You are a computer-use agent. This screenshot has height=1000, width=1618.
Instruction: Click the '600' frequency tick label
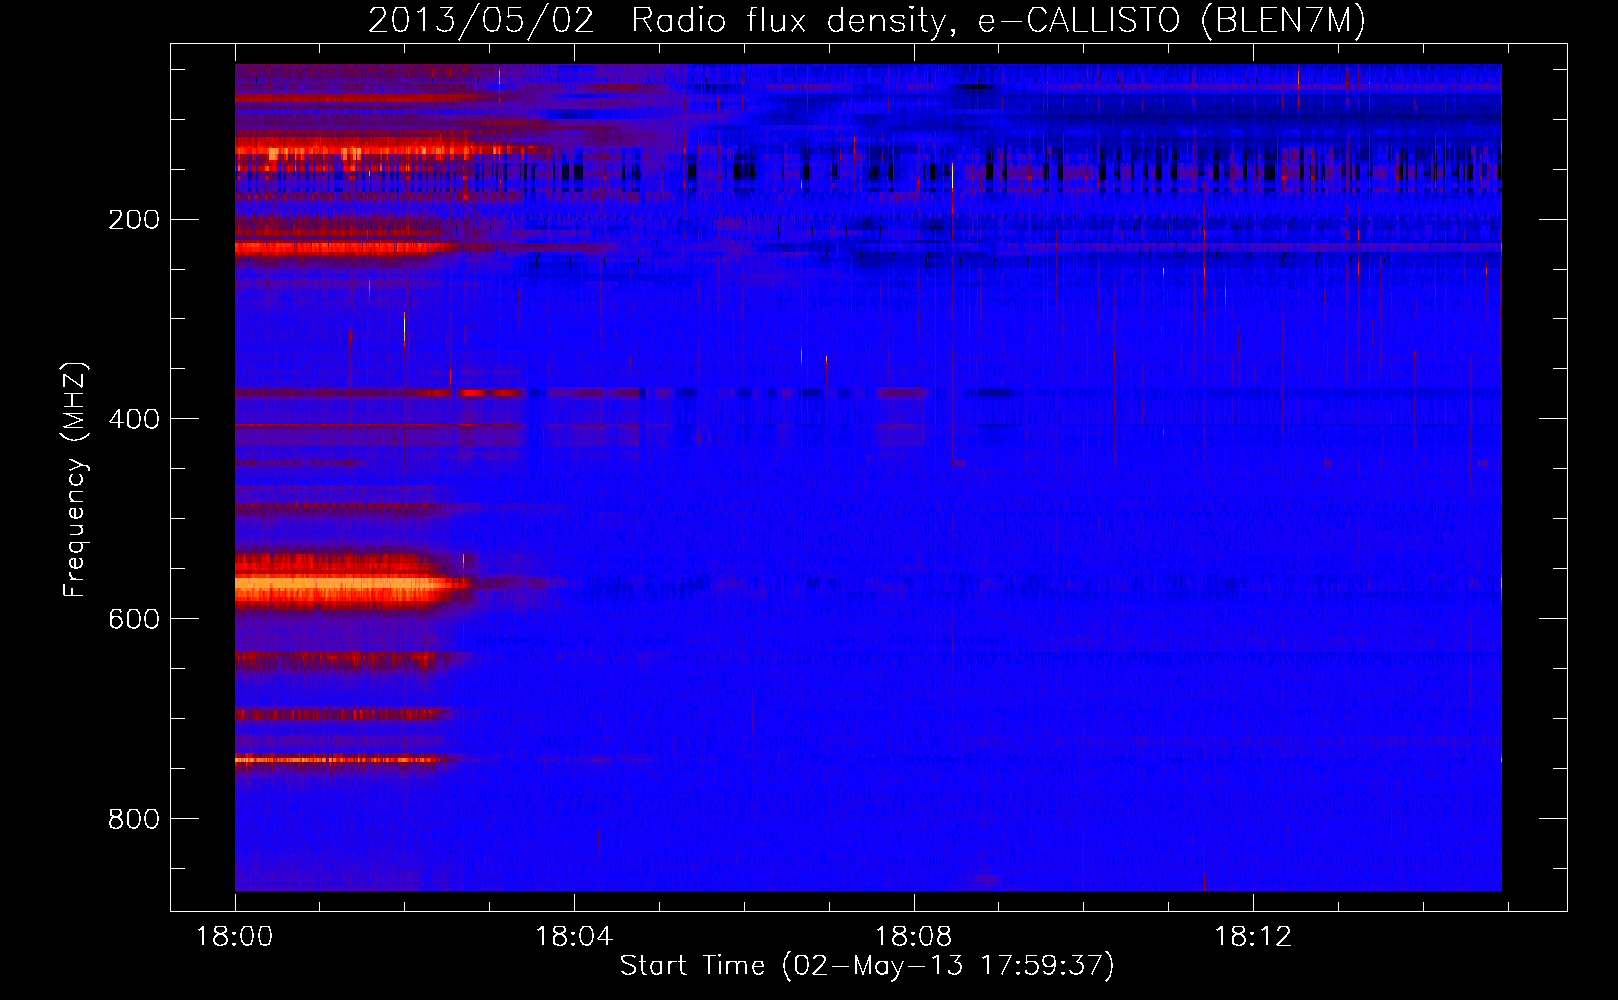pos(134,619)
